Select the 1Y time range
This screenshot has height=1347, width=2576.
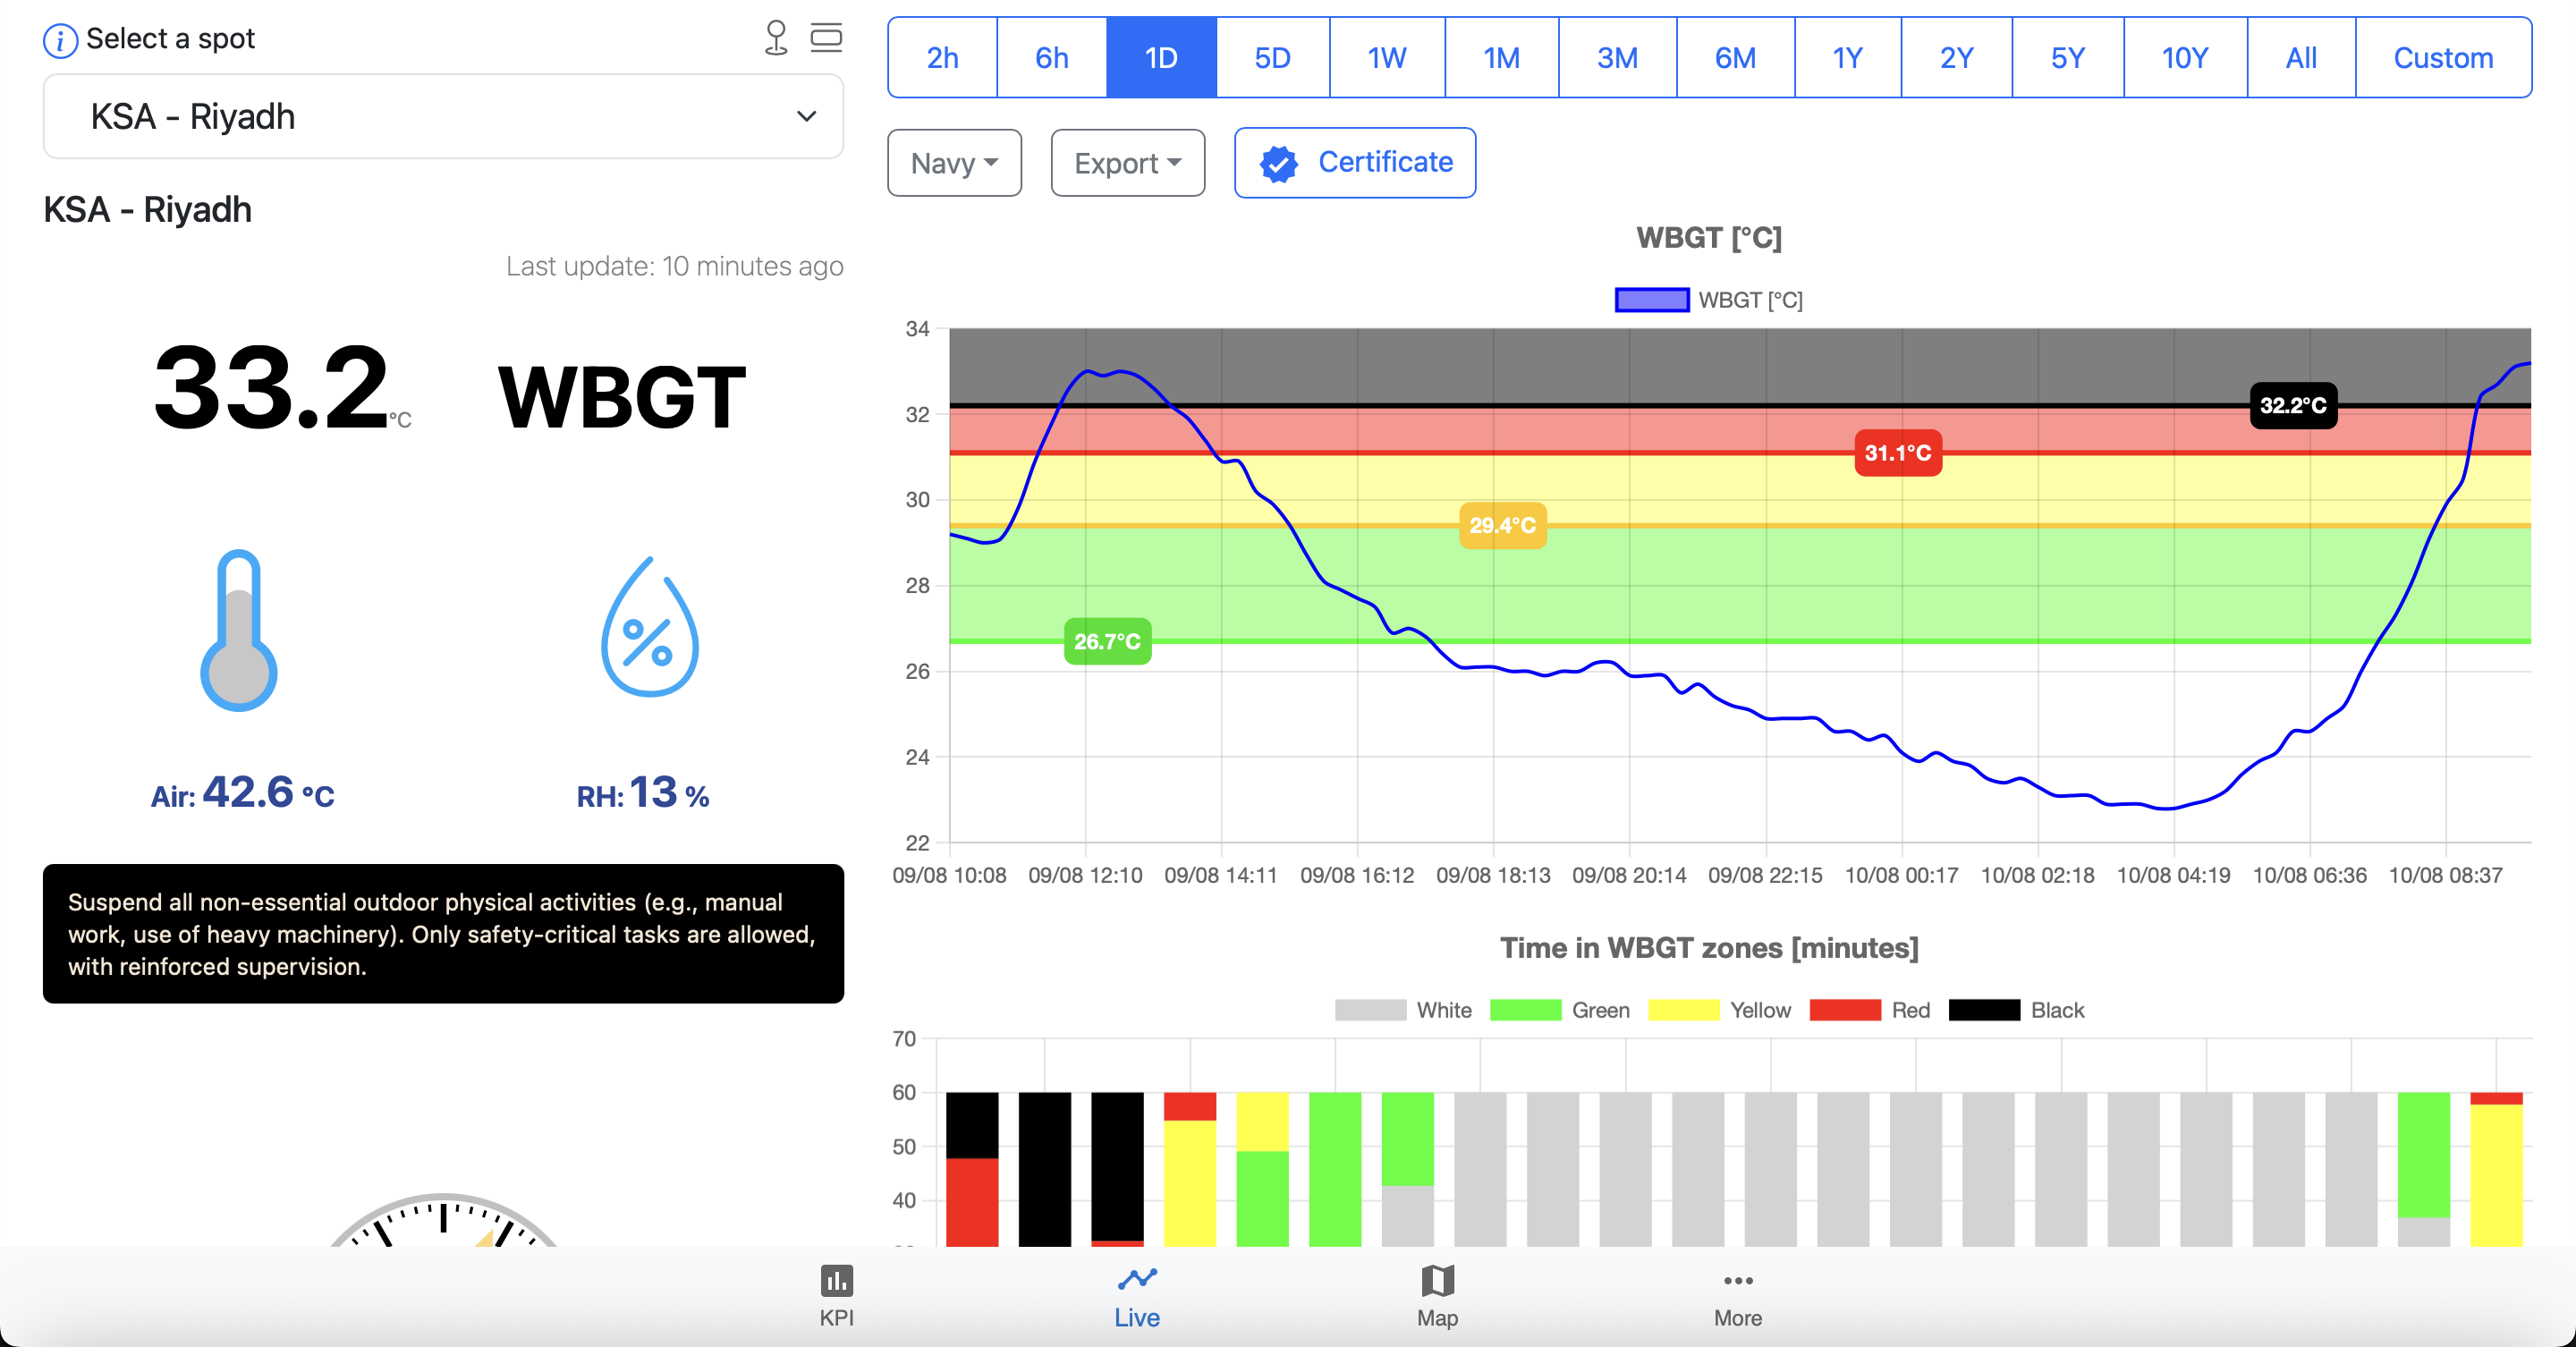(x=1847, y=58)
